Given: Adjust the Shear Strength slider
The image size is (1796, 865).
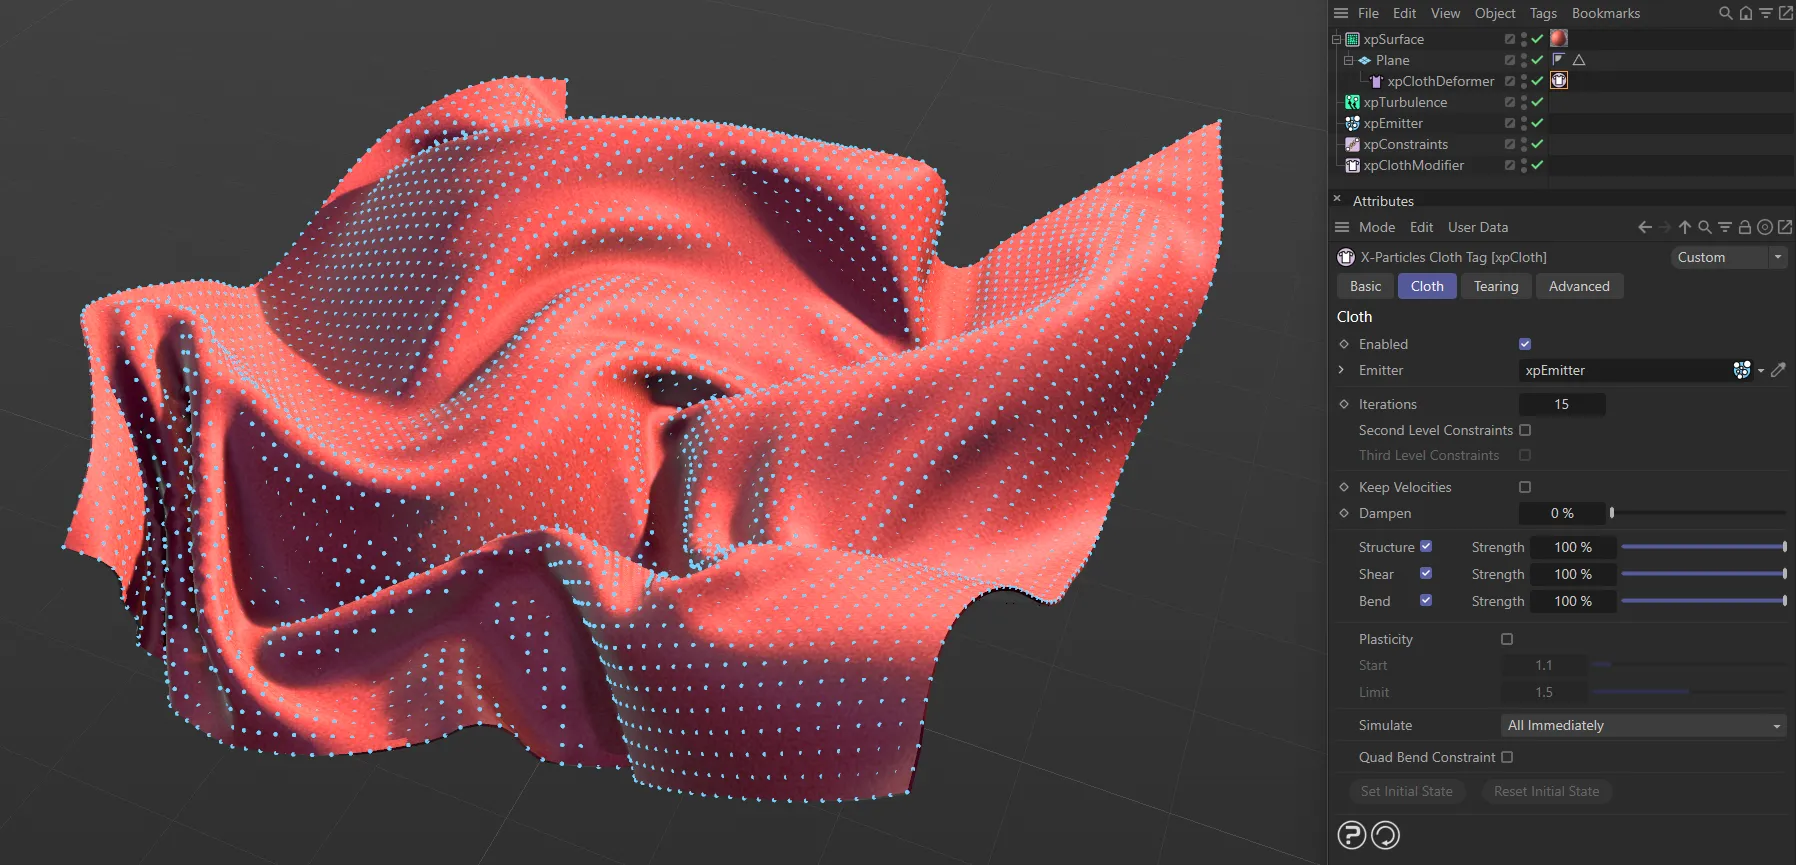Looking at the screenshot, I should tap(1703, 574).
